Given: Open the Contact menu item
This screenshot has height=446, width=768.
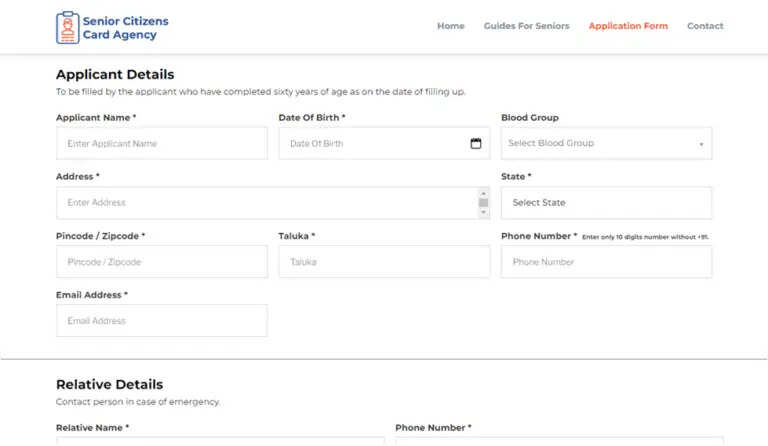Looking at the screenshot, I should point(705,26).
